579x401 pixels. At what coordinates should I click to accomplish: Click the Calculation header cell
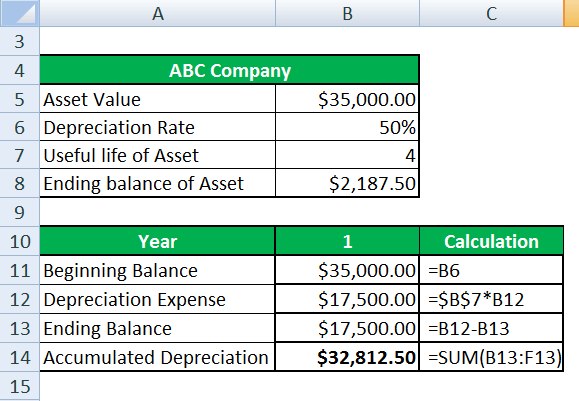point(491,241)
